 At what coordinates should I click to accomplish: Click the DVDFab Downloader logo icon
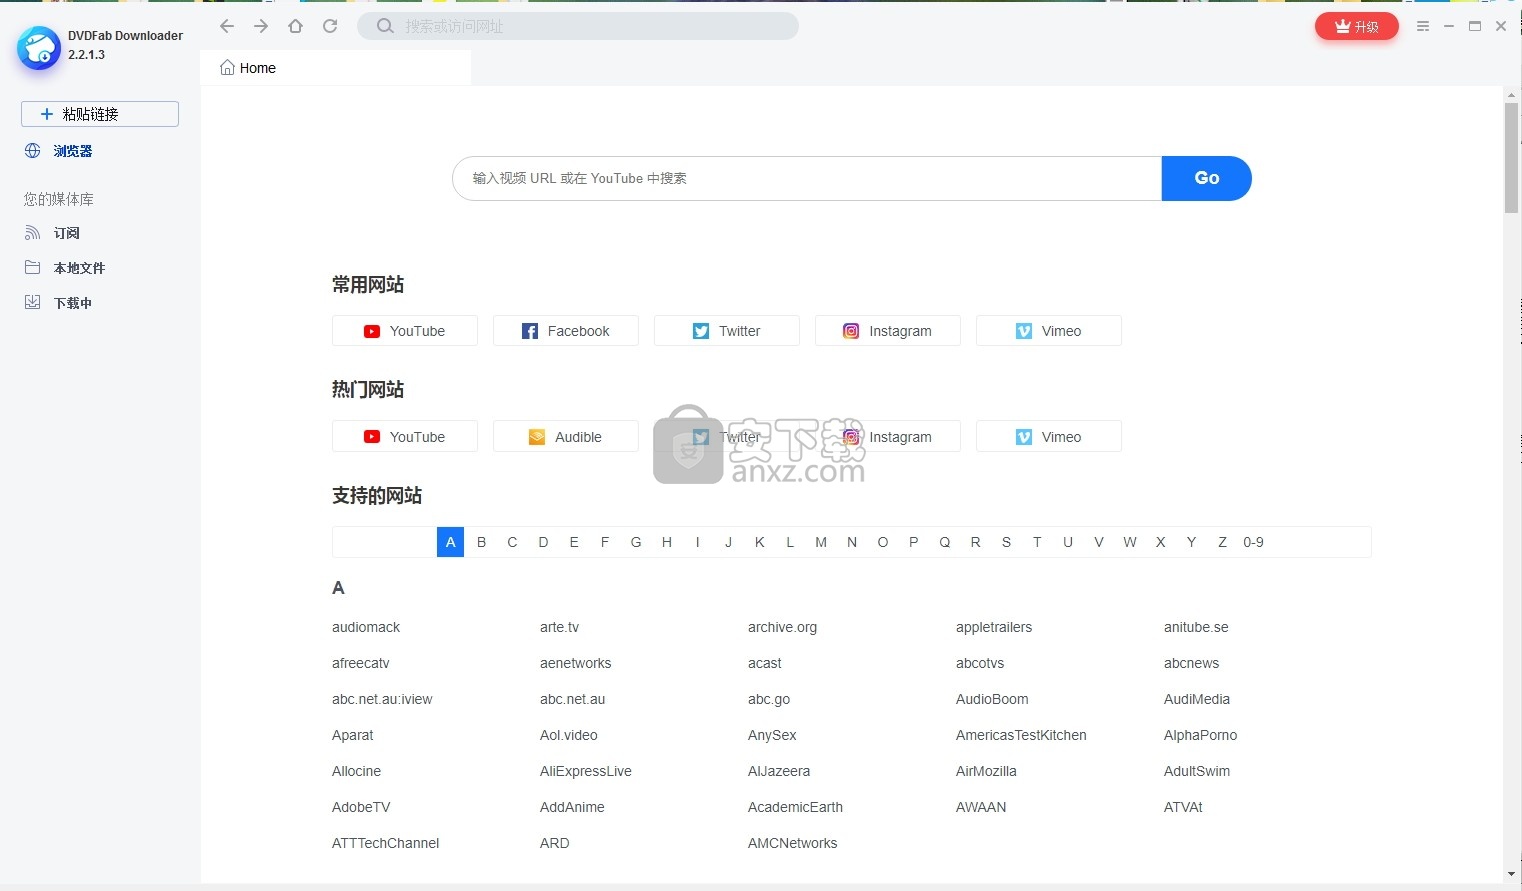(x=39, y=47)
